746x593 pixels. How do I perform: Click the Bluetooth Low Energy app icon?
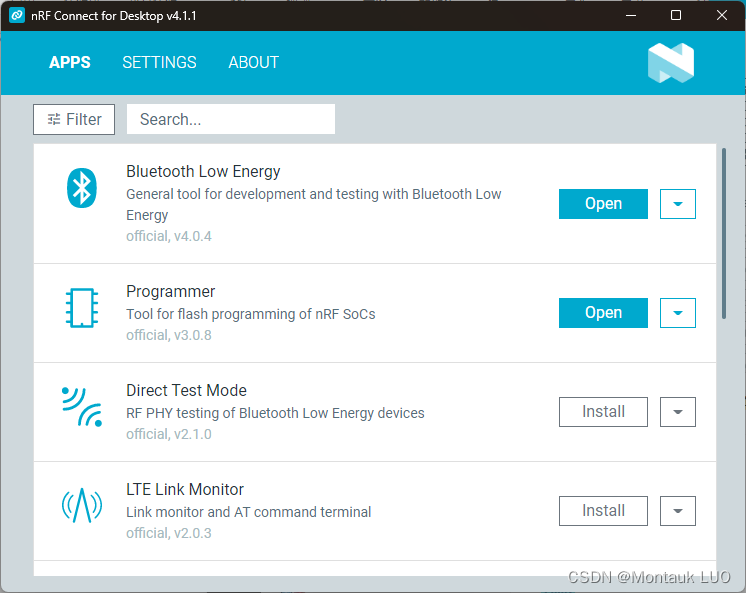click(82, 188)
